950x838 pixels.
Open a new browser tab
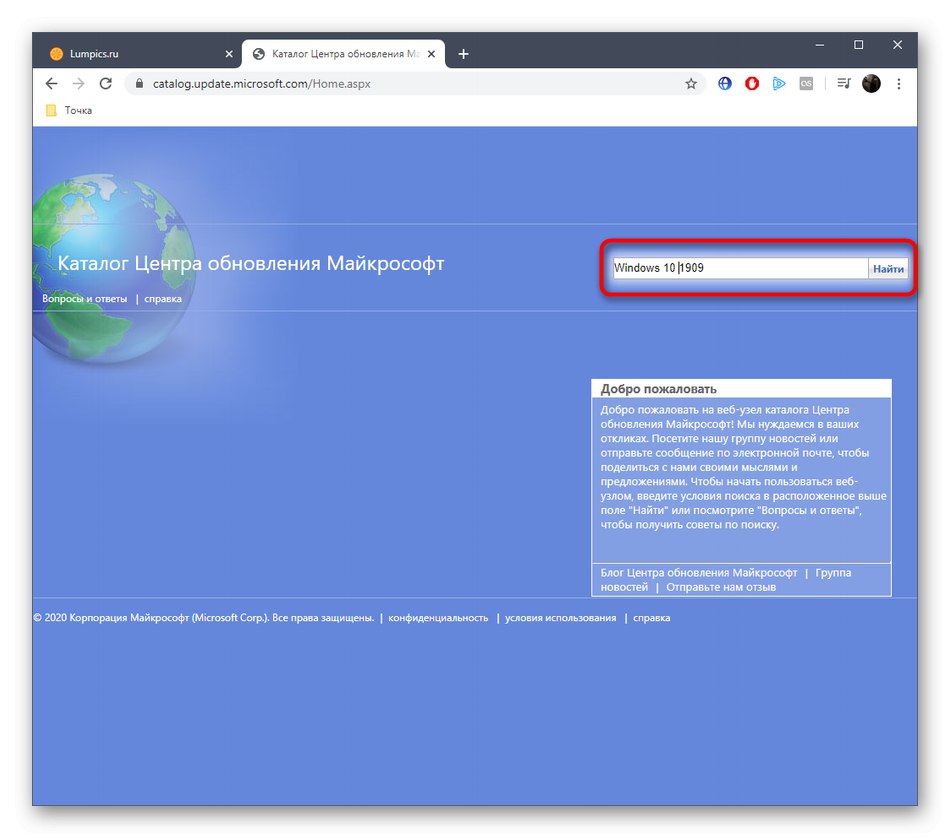[463, 54]
